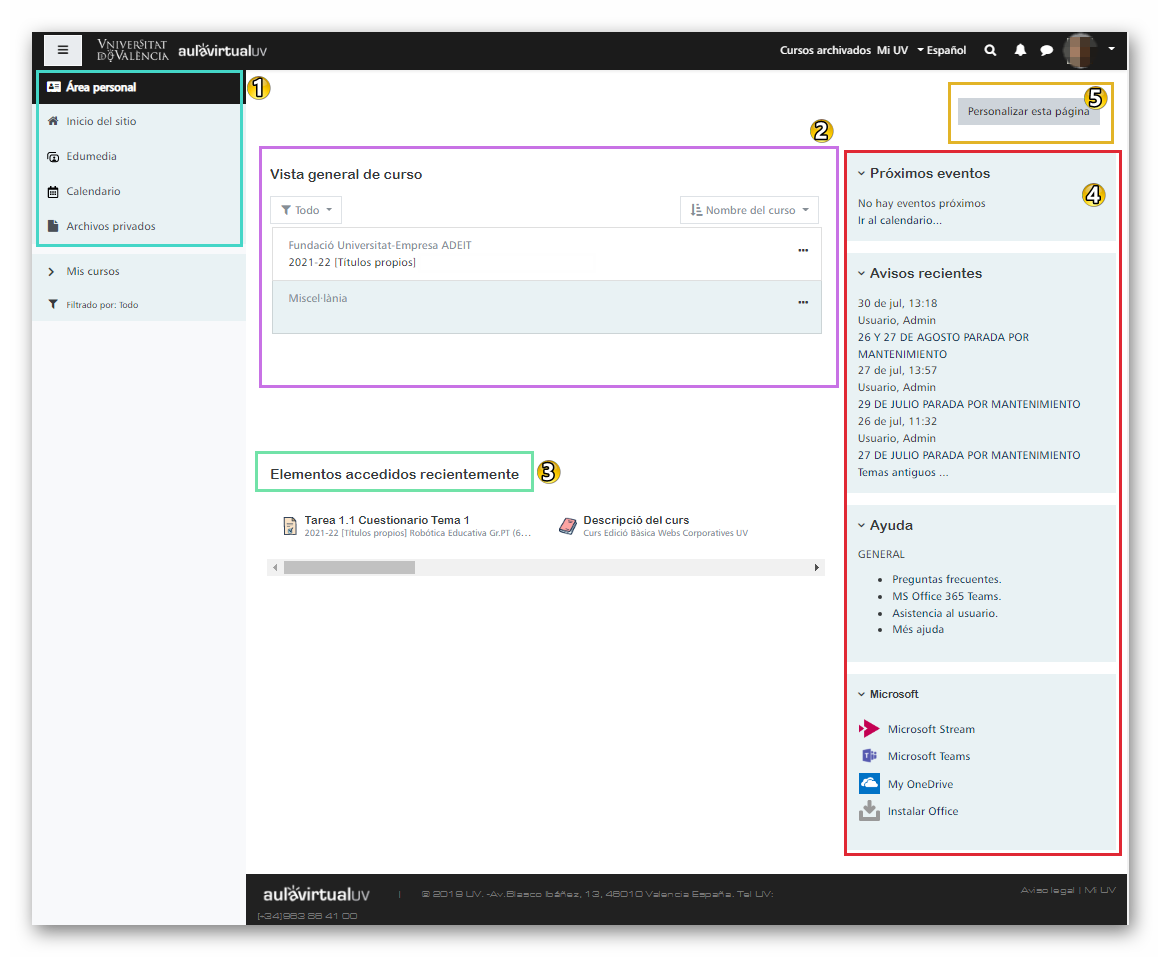This screenshot has height=957, width=1161.
Task: Click the Microsoft Stream icon
Action: (x=869, y=729)
